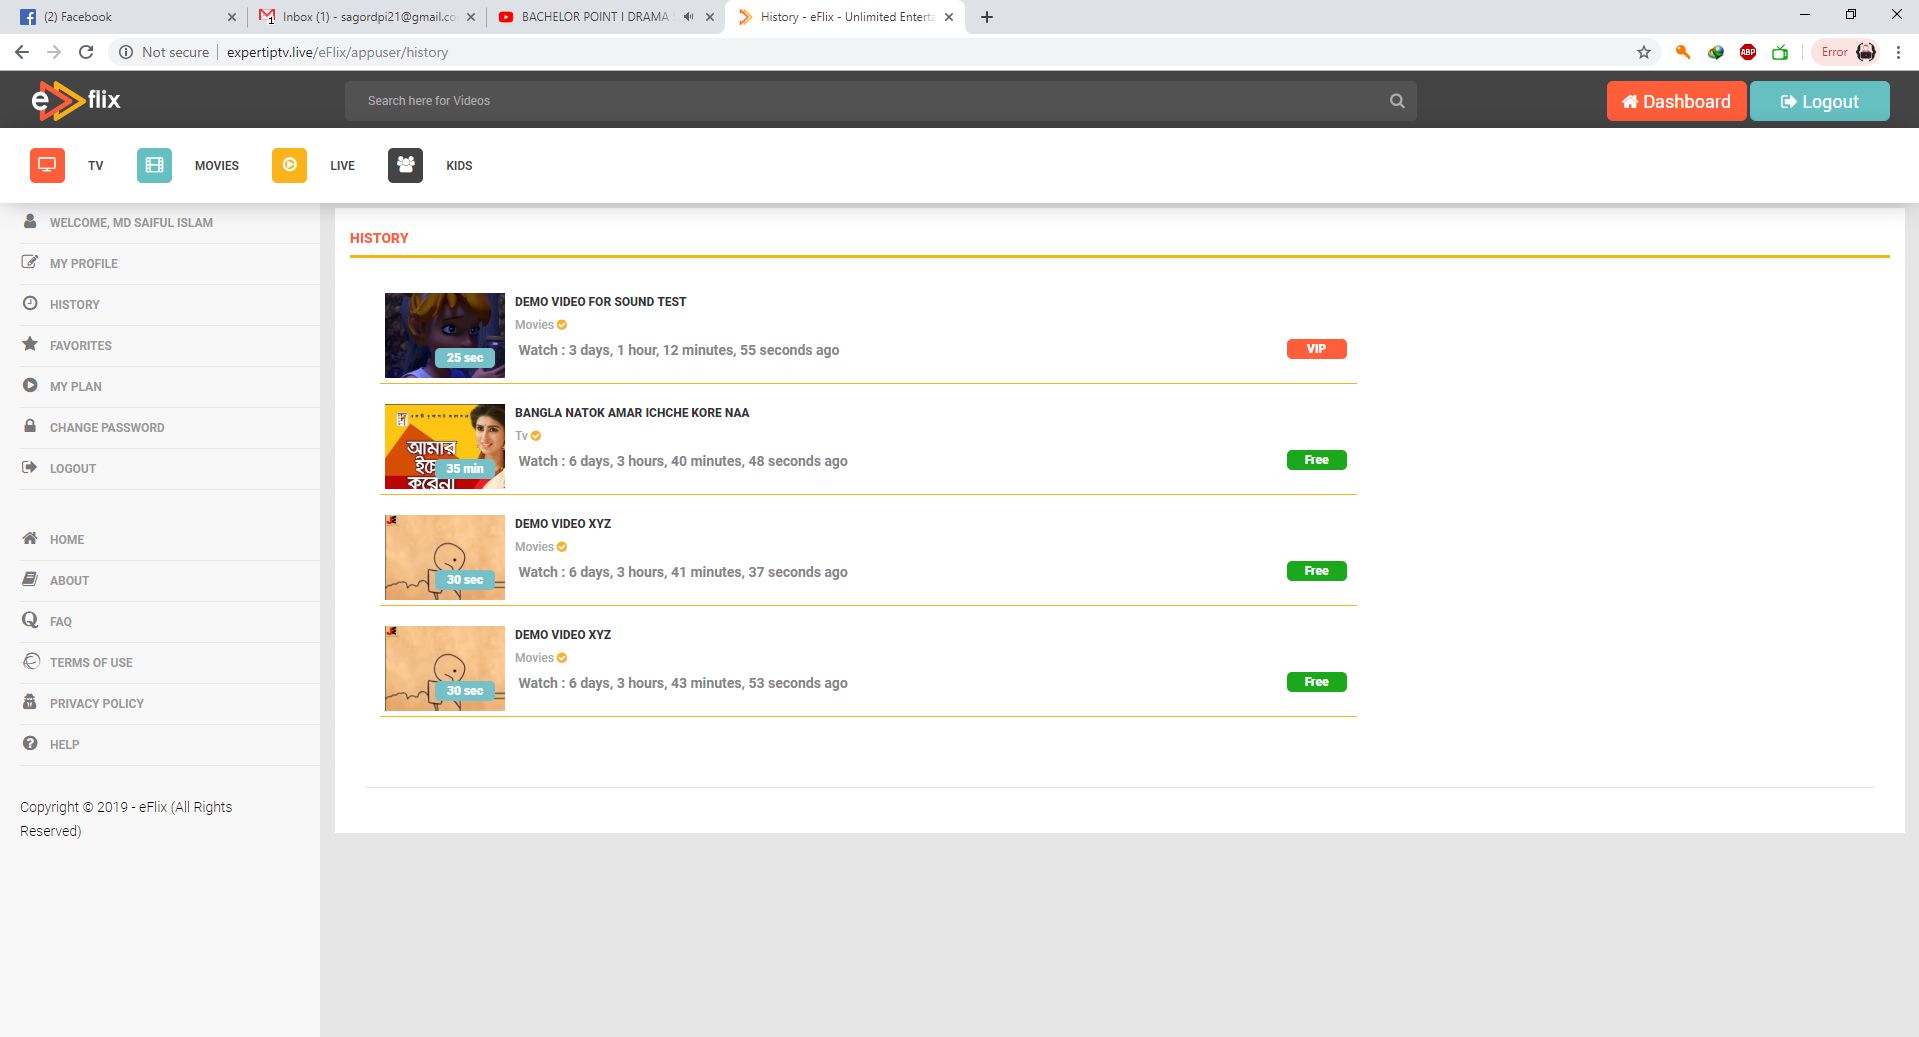Click the ABP adblock extension icon
This screenshot has width=1919, height=1037.
(1748, 52)
